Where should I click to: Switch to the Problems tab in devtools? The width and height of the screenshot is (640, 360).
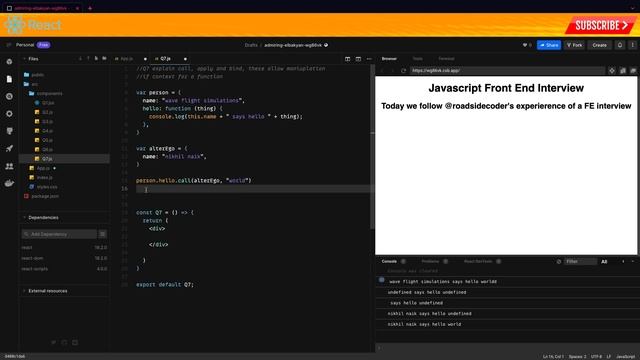[430, 261]
